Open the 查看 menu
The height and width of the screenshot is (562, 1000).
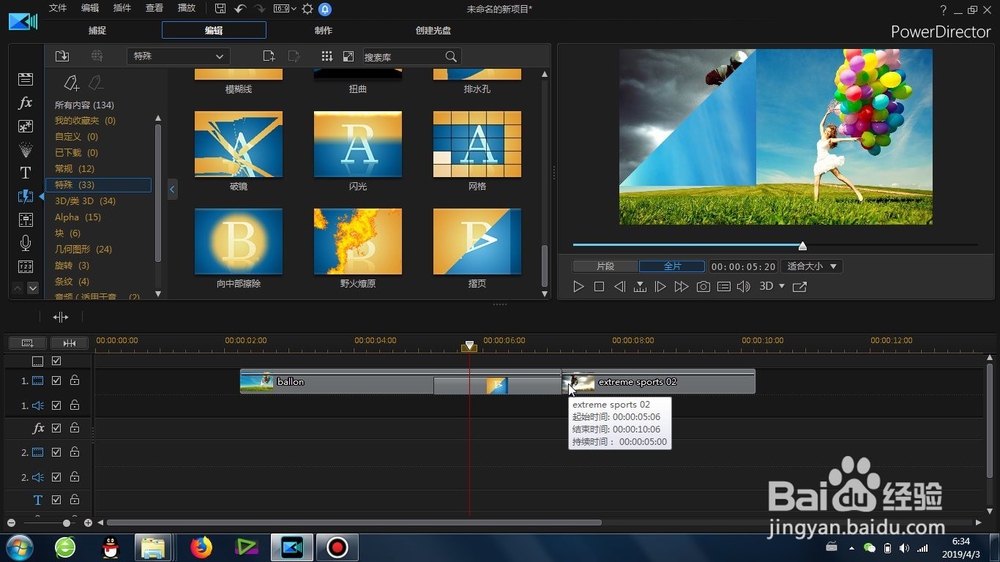coord(154,8)
